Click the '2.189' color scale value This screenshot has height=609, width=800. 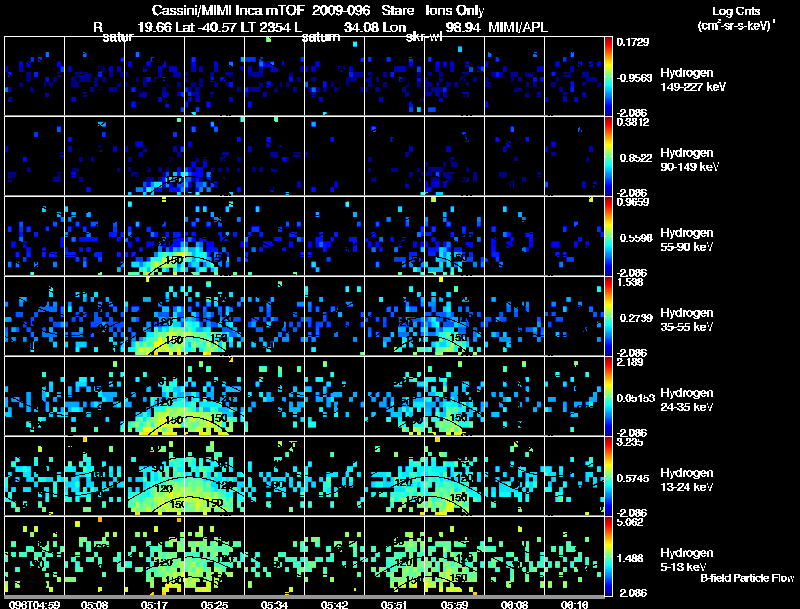[630, 362]
